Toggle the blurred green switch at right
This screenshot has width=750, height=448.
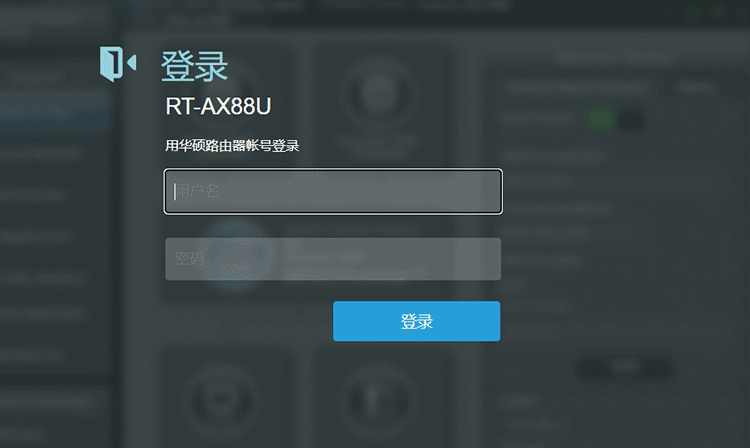coord(601,120)
